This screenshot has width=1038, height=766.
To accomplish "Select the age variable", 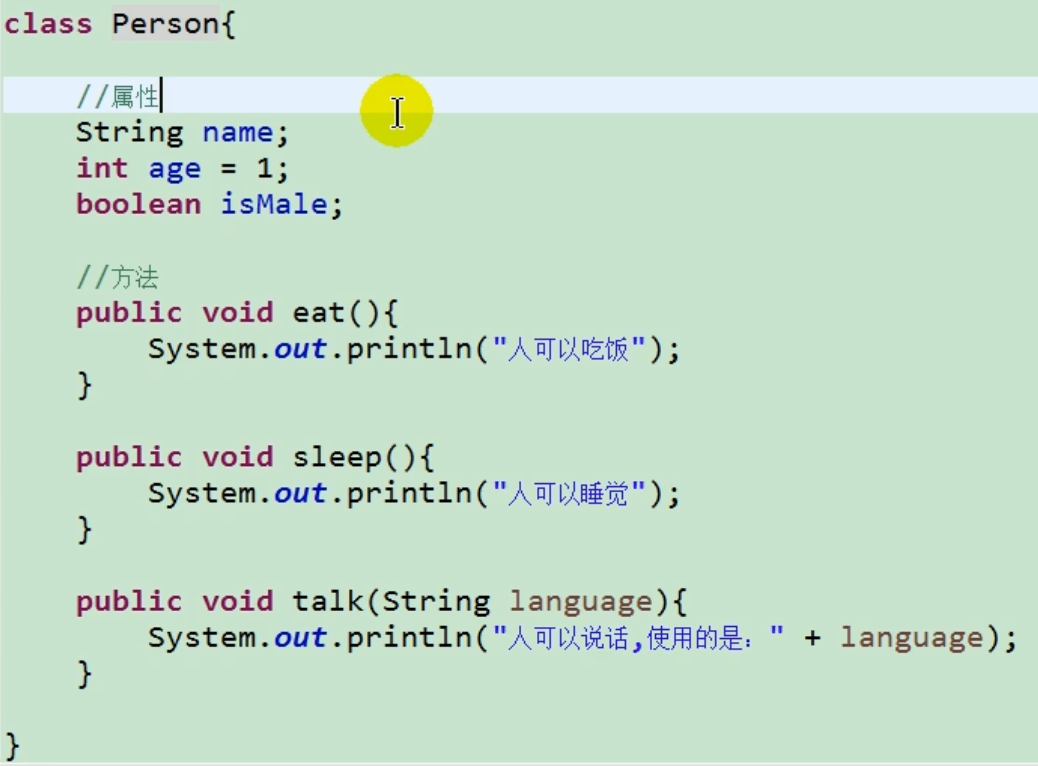I will (174, 169).
